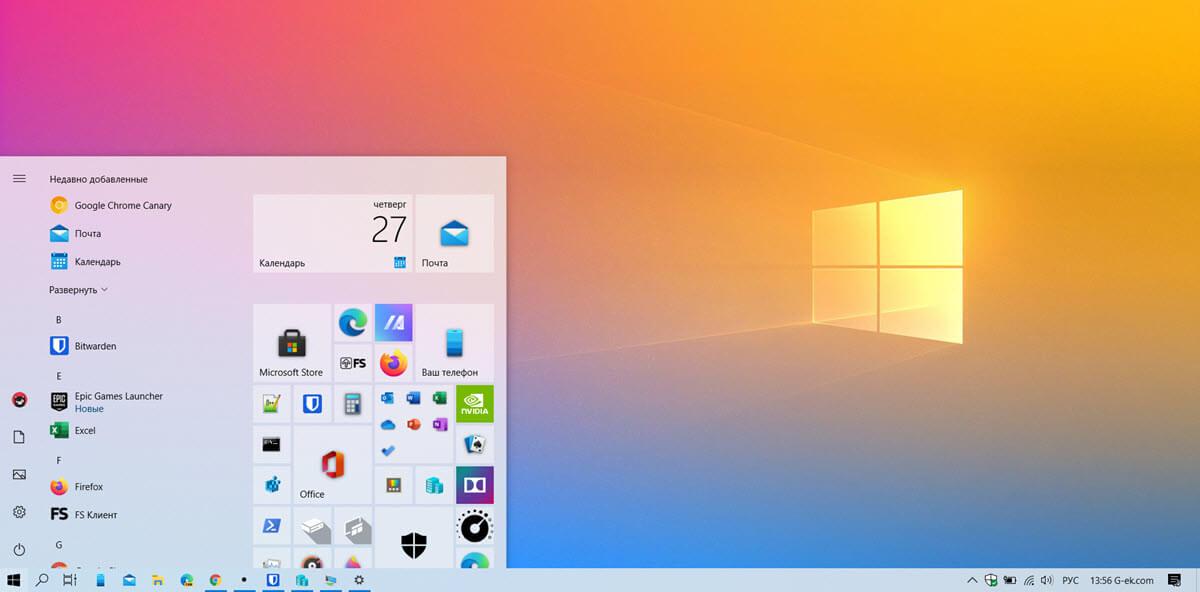
Task: Open Microsoft Edge from the taskbar
Action: (x=186, y=580)
